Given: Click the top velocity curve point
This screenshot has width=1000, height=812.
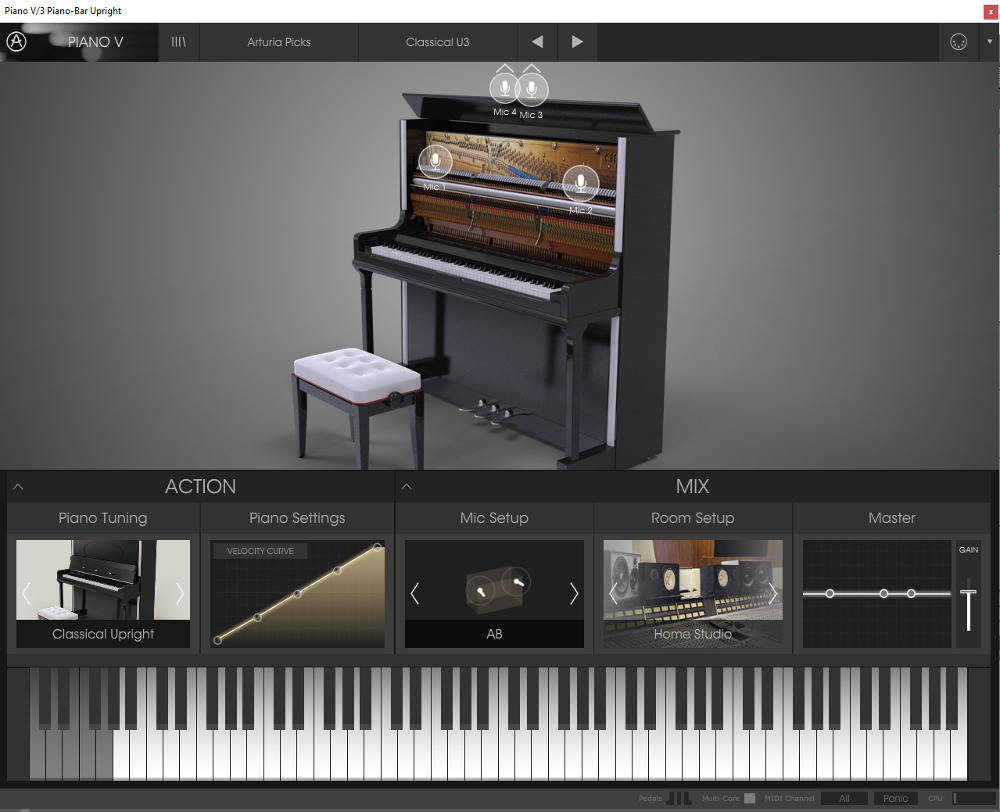Looking at the screenshot, I should [377, 547].
